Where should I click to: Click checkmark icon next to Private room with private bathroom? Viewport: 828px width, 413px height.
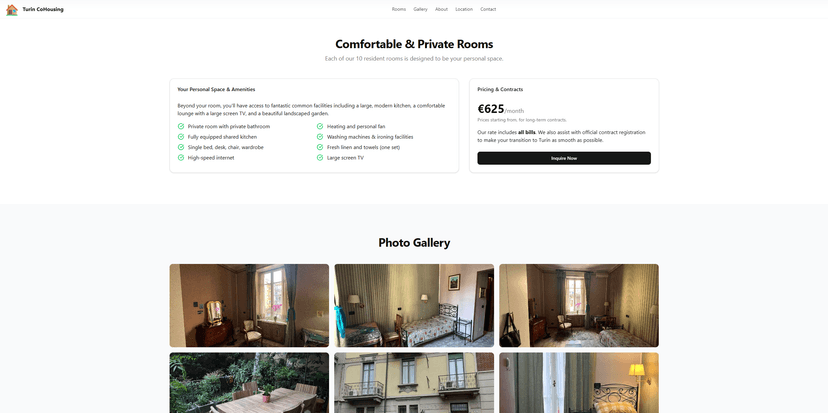[x=181, y=126]
